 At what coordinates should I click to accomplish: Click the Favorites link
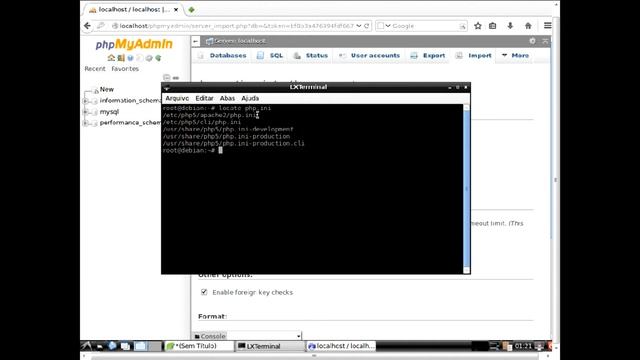click(125, 69)
